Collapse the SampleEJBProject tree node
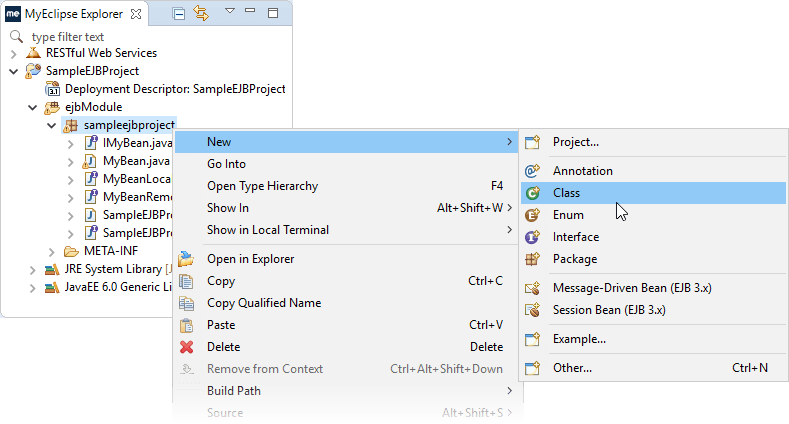Viewport: 789px width, 424px height. [13, 71]
